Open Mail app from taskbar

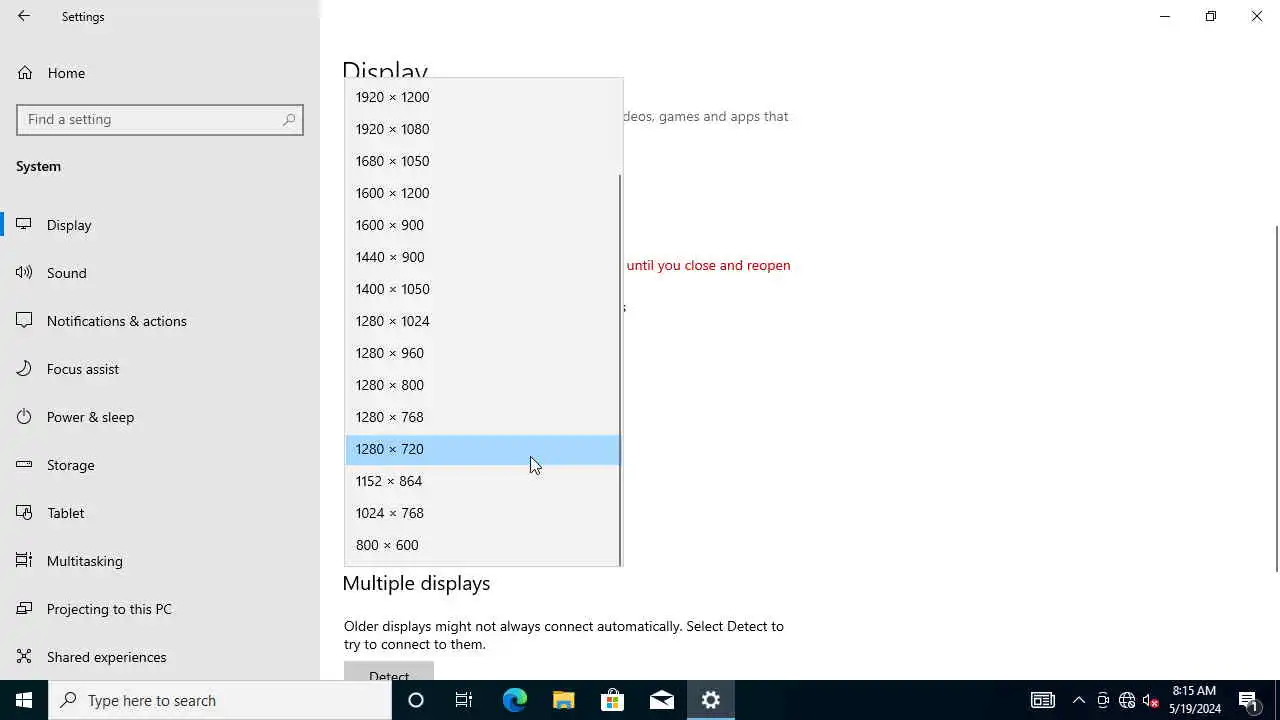(661, 700)
